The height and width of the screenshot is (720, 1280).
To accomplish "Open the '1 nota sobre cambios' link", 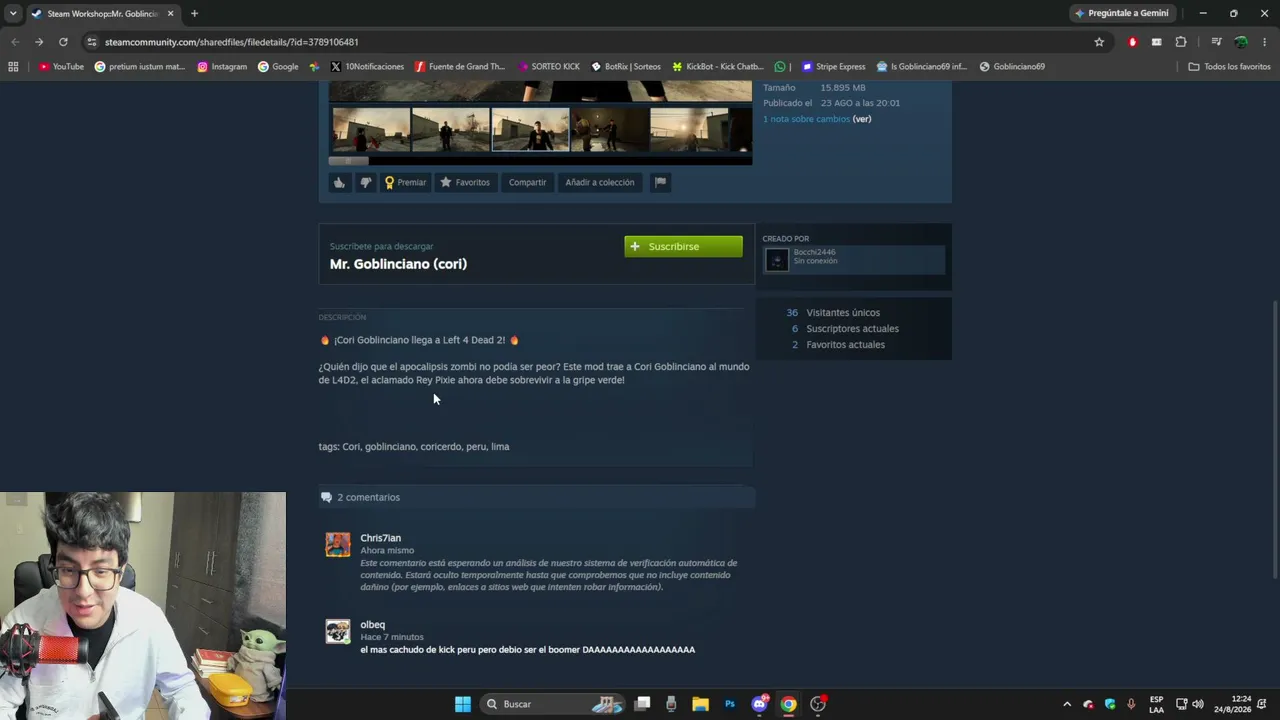I will click(806, 119).
